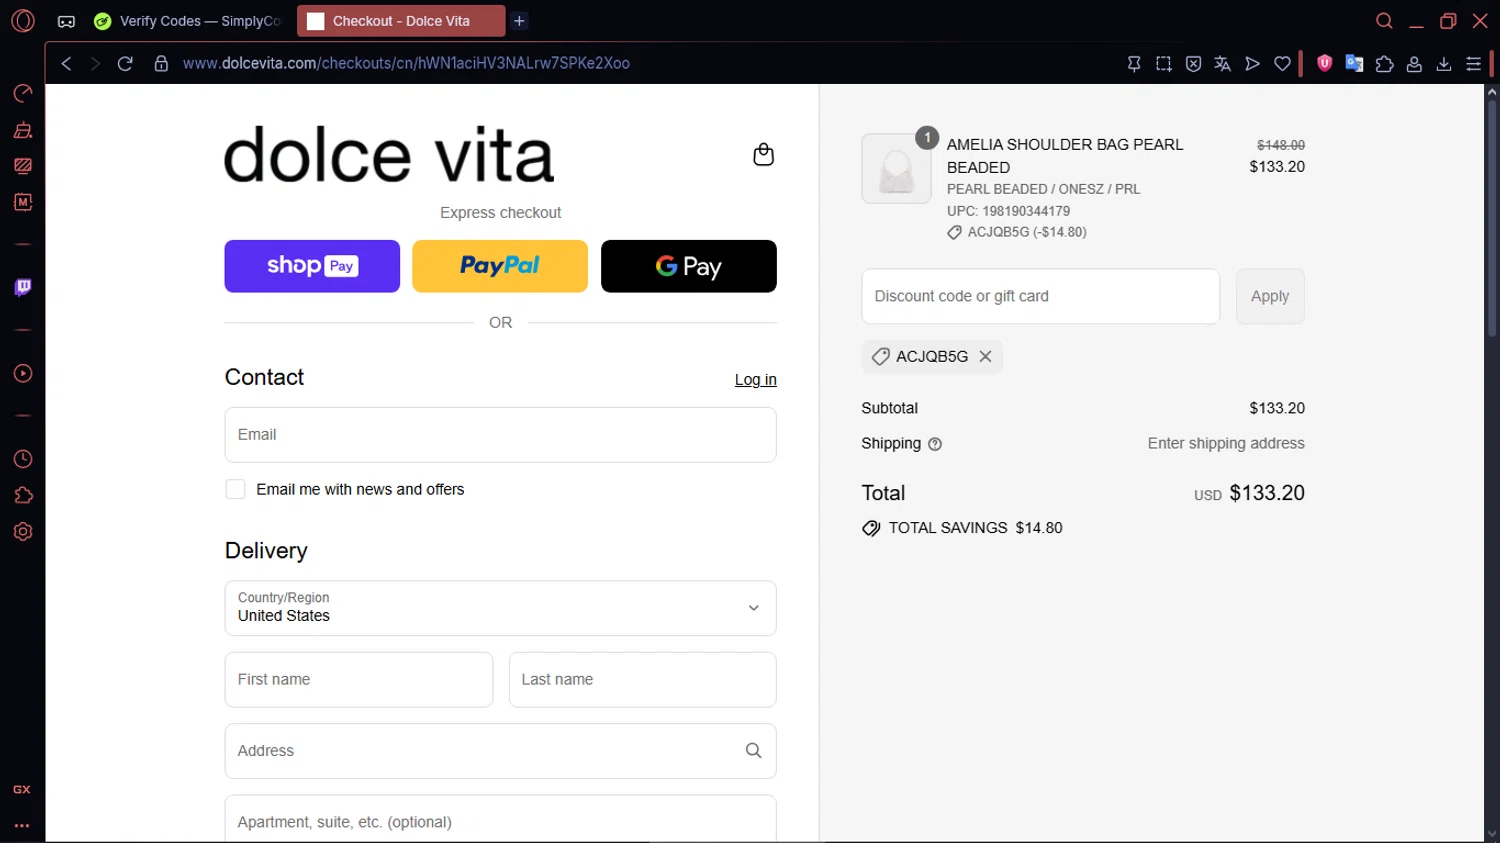The image size is (1500, 843).
Task: Pay with Google Pay button
Action: [x=689, y=266]
